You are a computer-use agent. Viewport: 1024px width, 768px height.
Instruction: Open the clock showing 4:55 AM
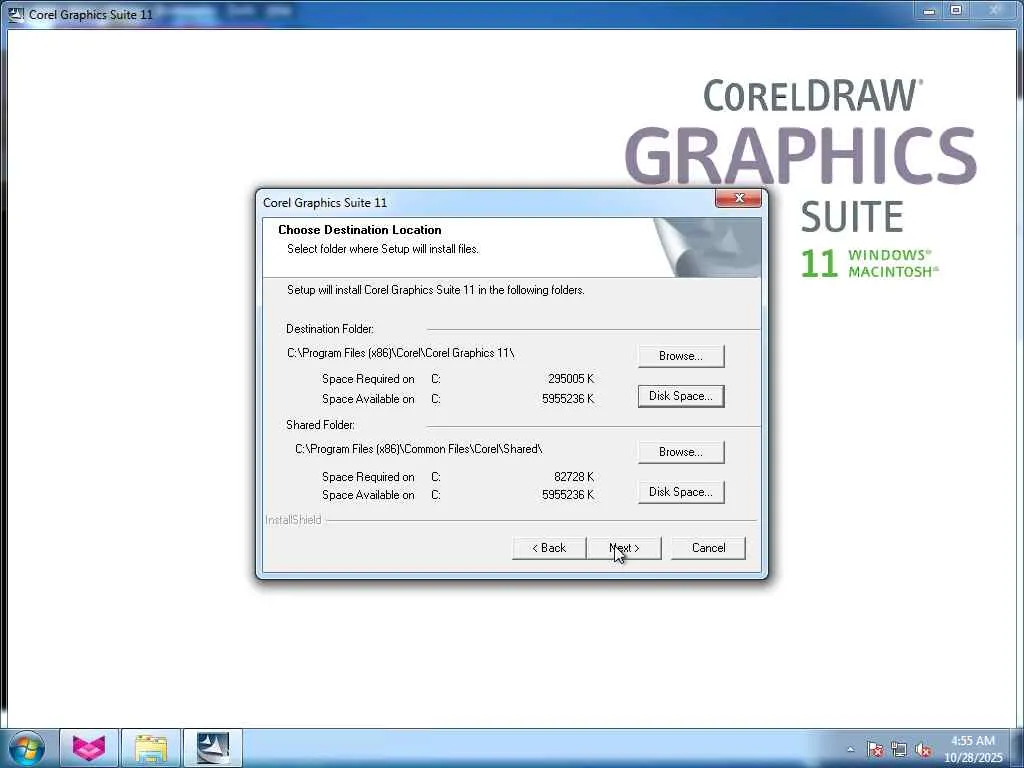coord(973,749)
